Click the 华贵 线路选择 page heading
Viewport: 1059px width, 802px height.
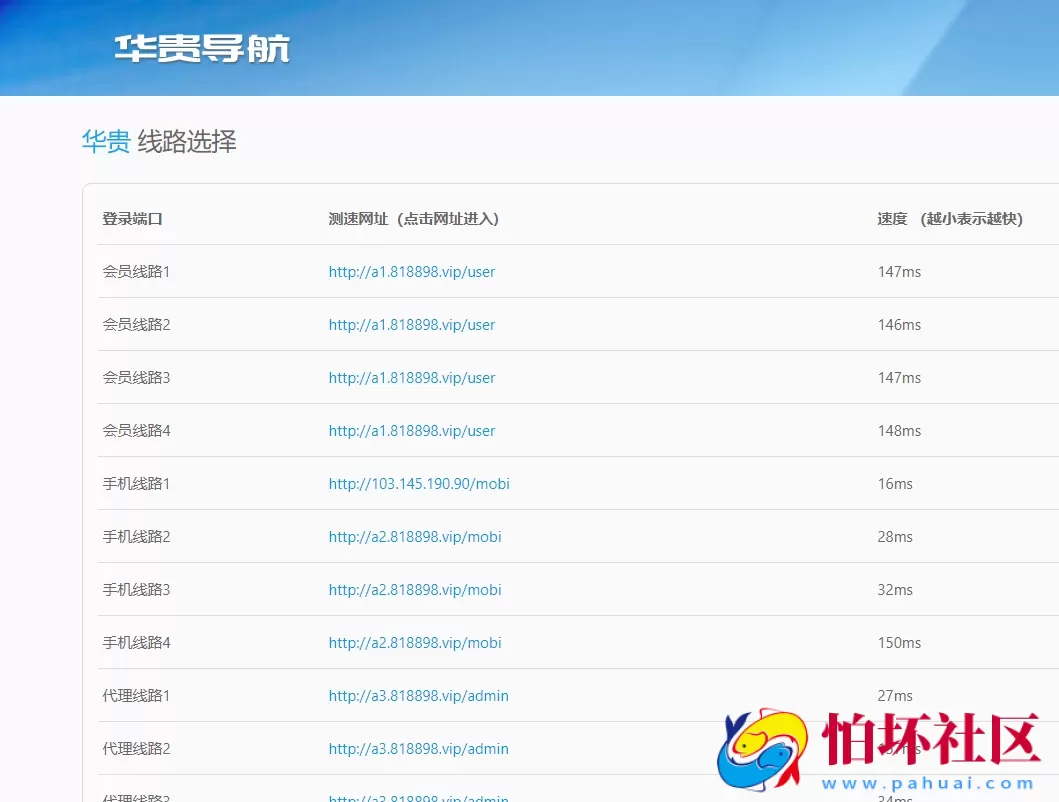coord(158,141)
